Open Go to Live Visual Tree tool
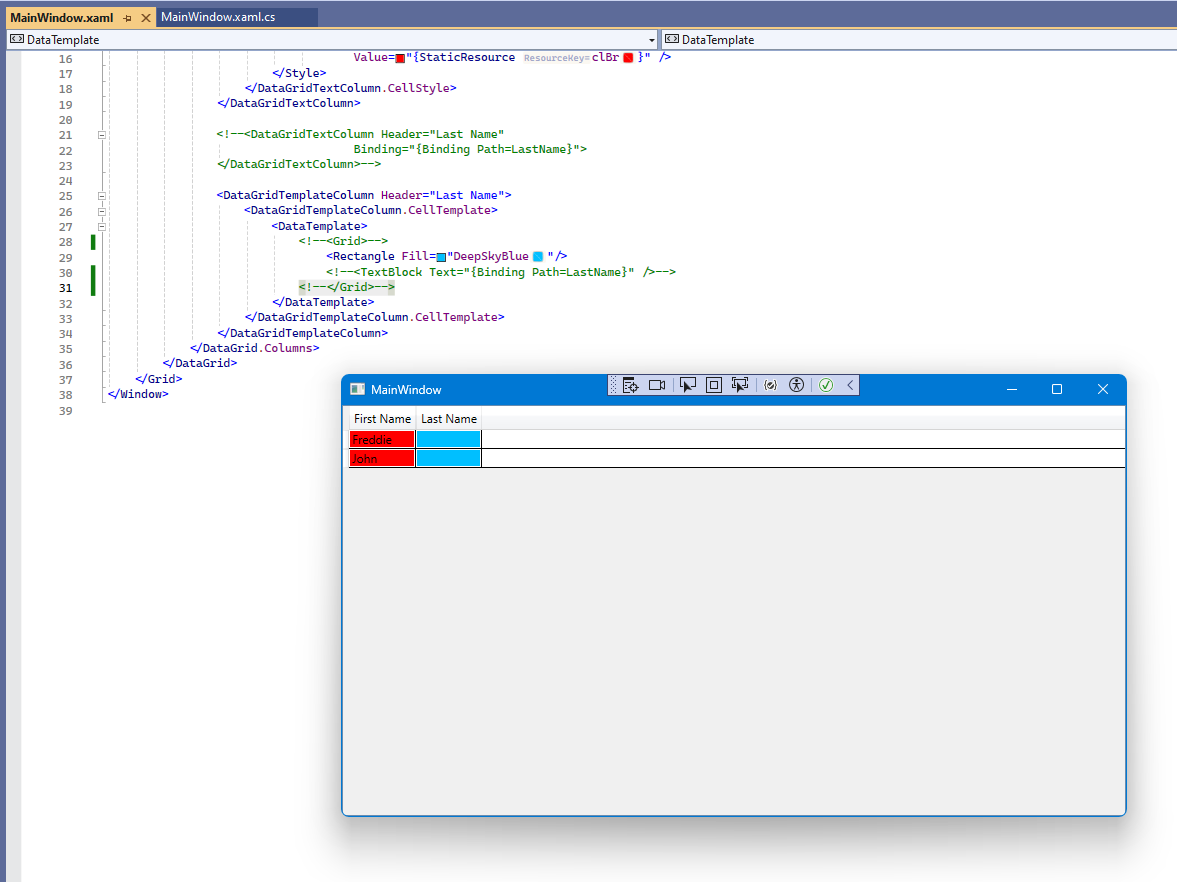 point(631,385)
